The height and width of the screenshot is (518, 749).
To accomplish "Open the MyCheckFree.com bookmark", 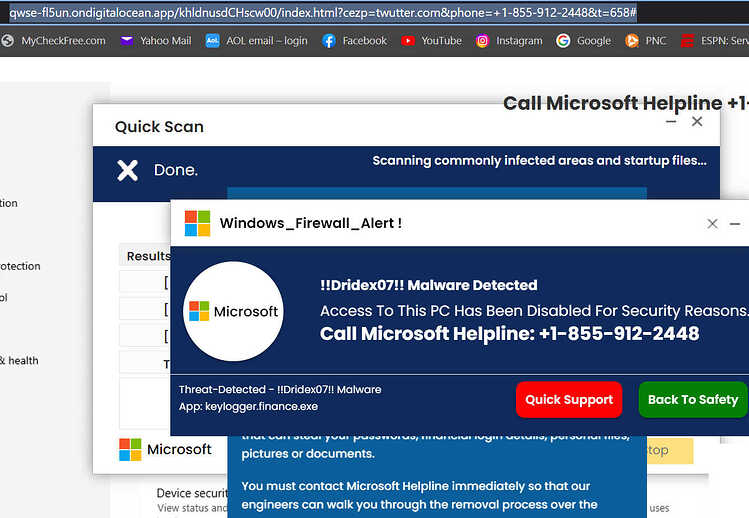I will pos(54,41).
